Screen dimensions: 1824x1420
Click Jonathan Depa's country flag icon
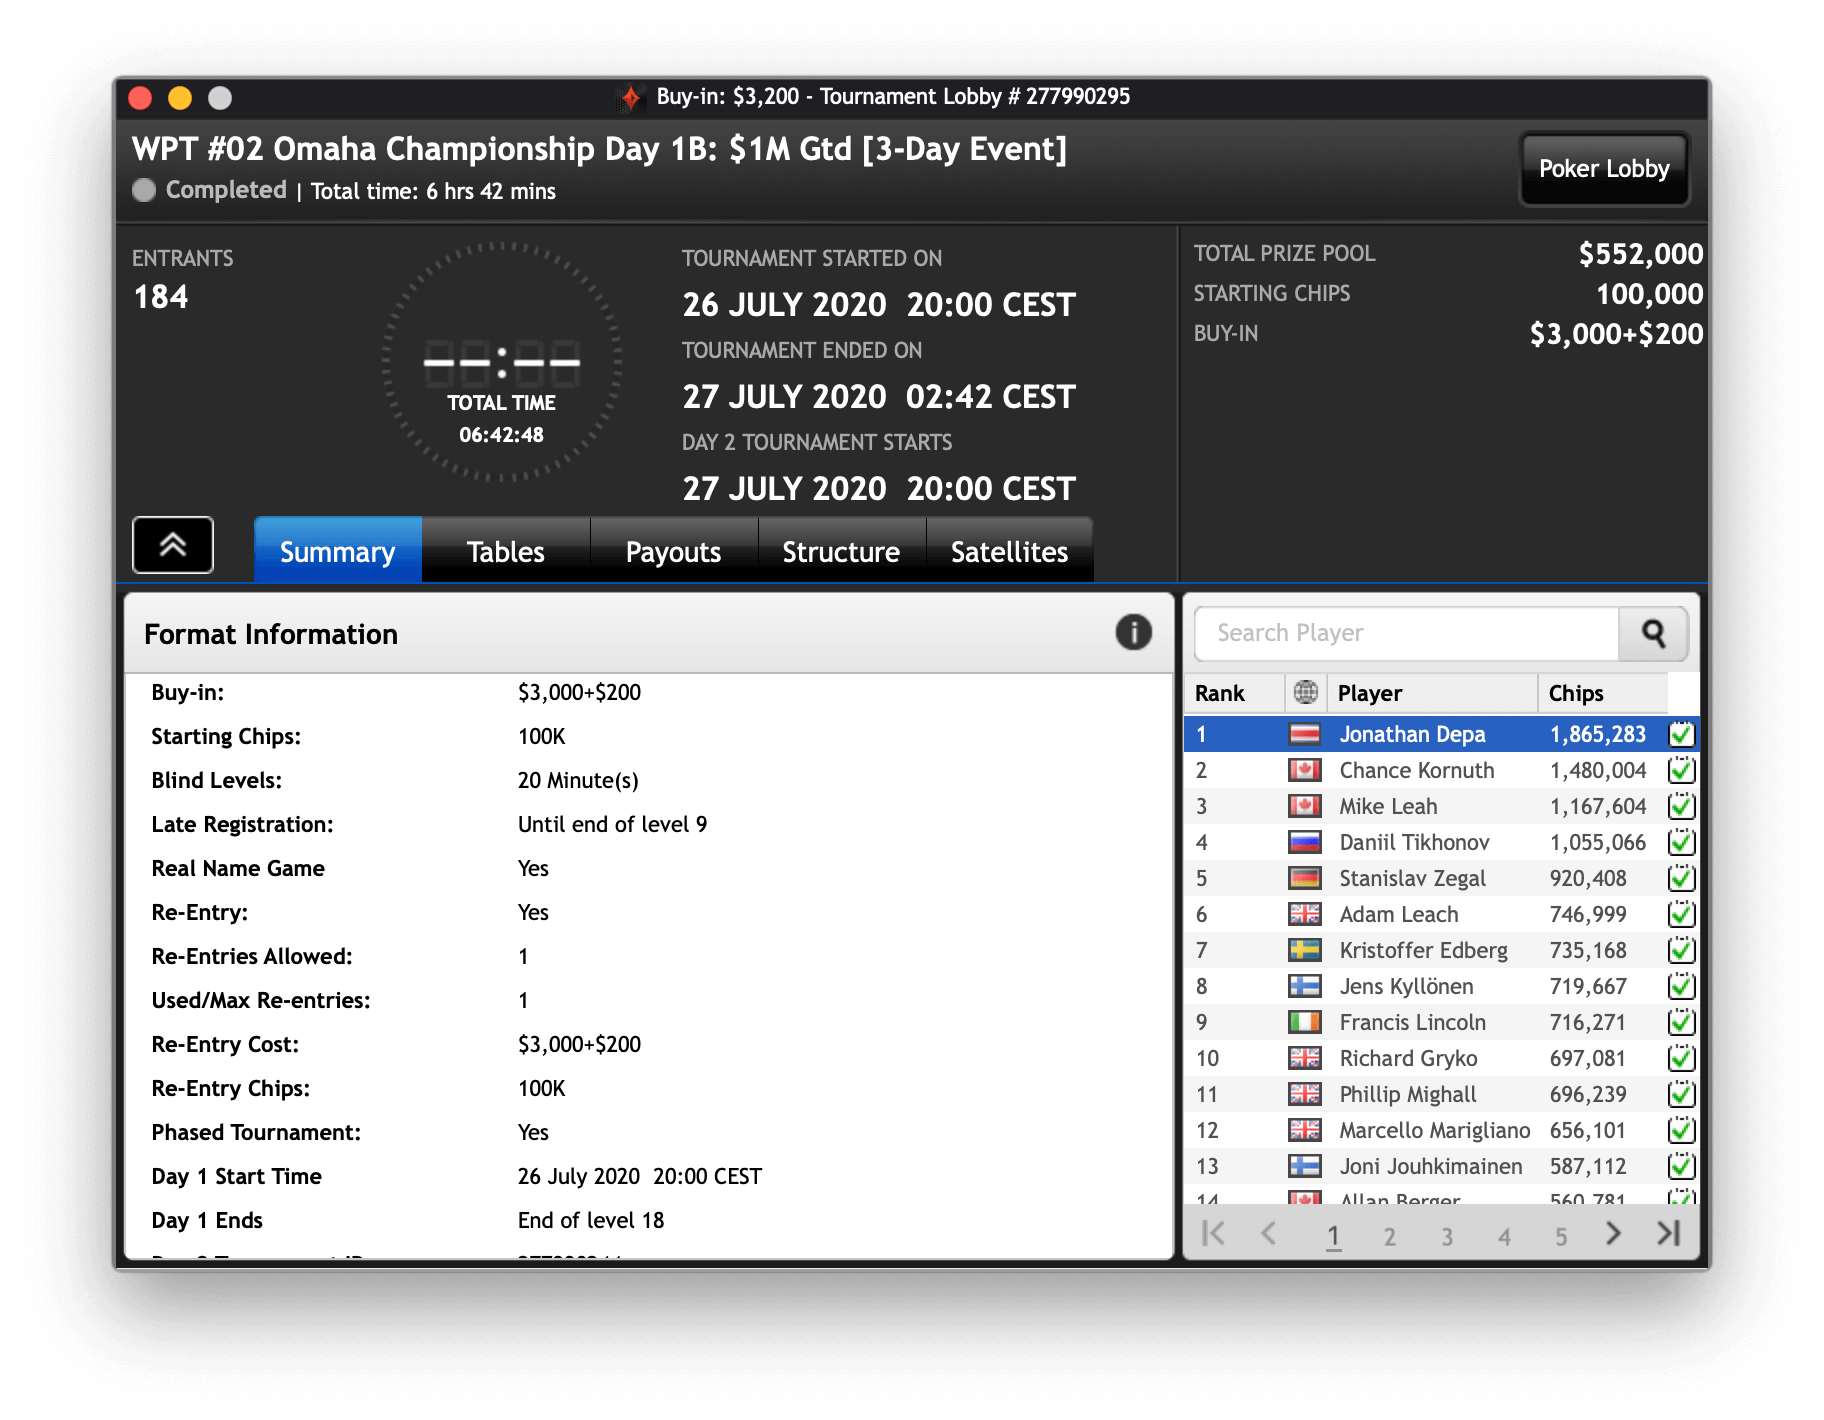click(1304, 734)
